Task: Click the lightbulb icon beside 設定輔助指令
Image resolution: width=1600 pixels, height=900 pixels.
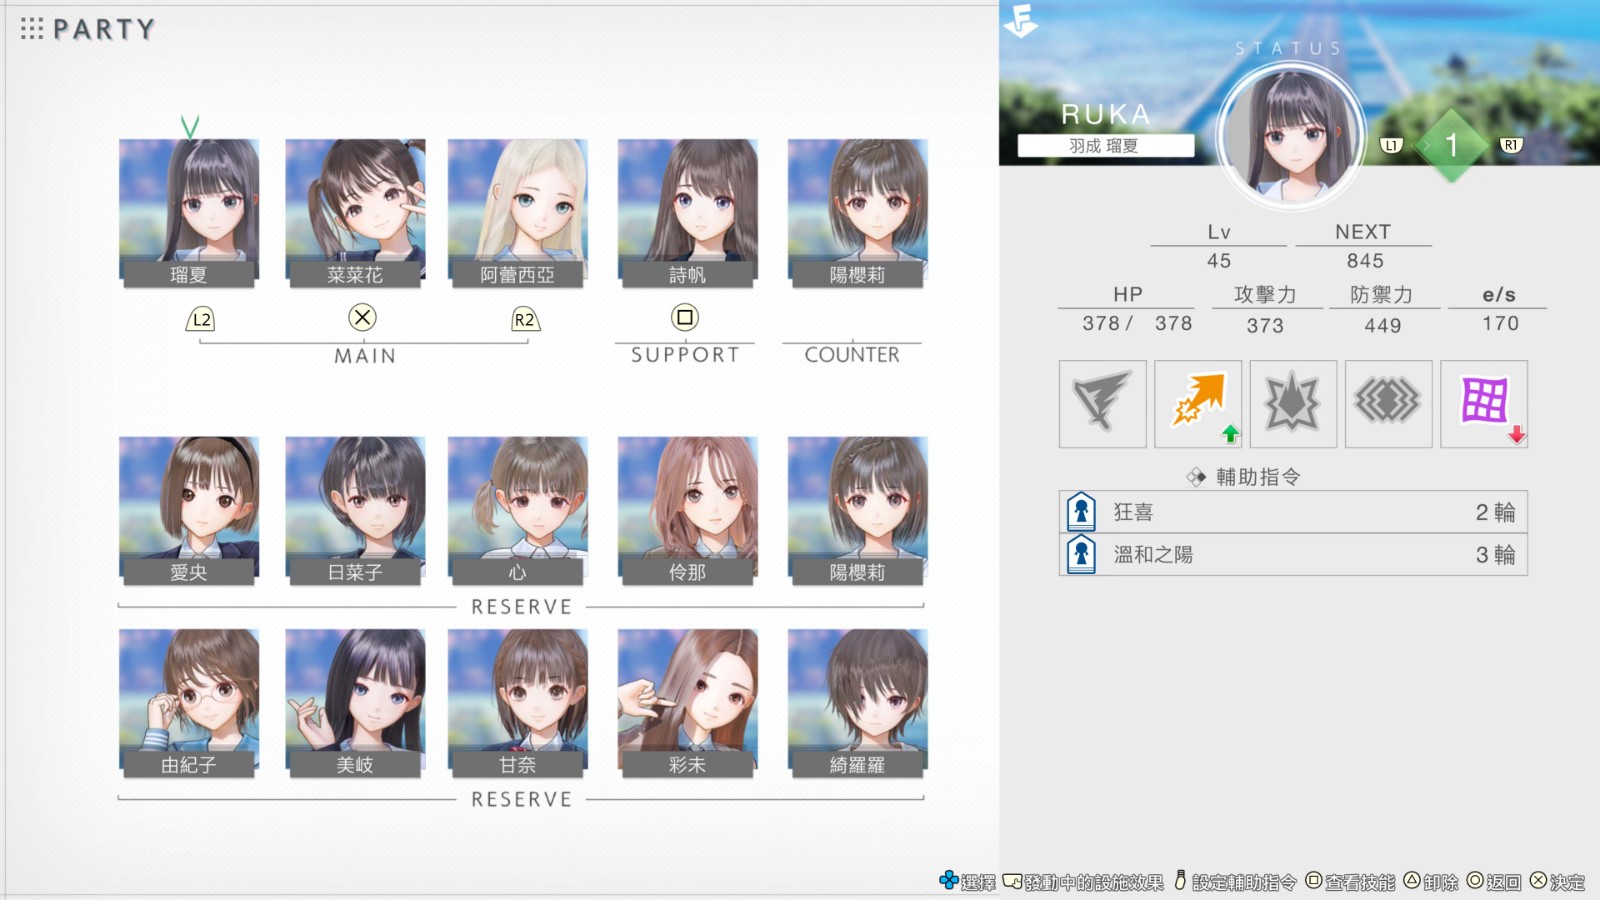Action: 1180,882
